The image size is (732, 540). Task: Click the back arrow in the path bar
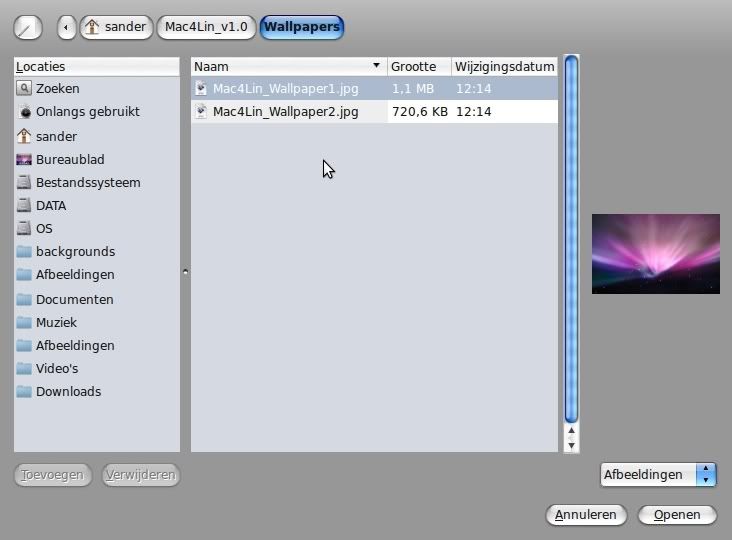(x=66, y=27)
